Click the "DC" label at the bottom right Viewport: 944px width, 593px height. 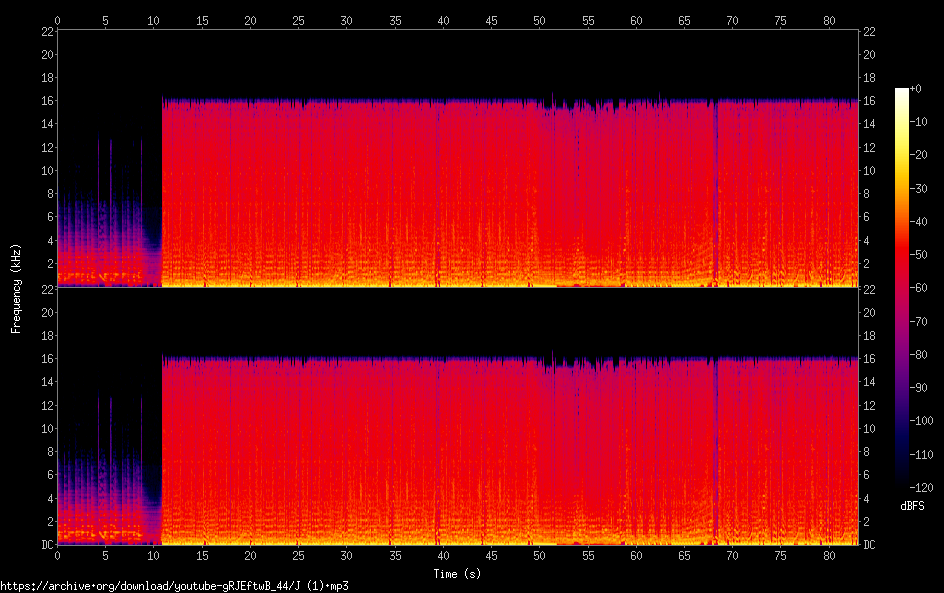coord(869,545)
